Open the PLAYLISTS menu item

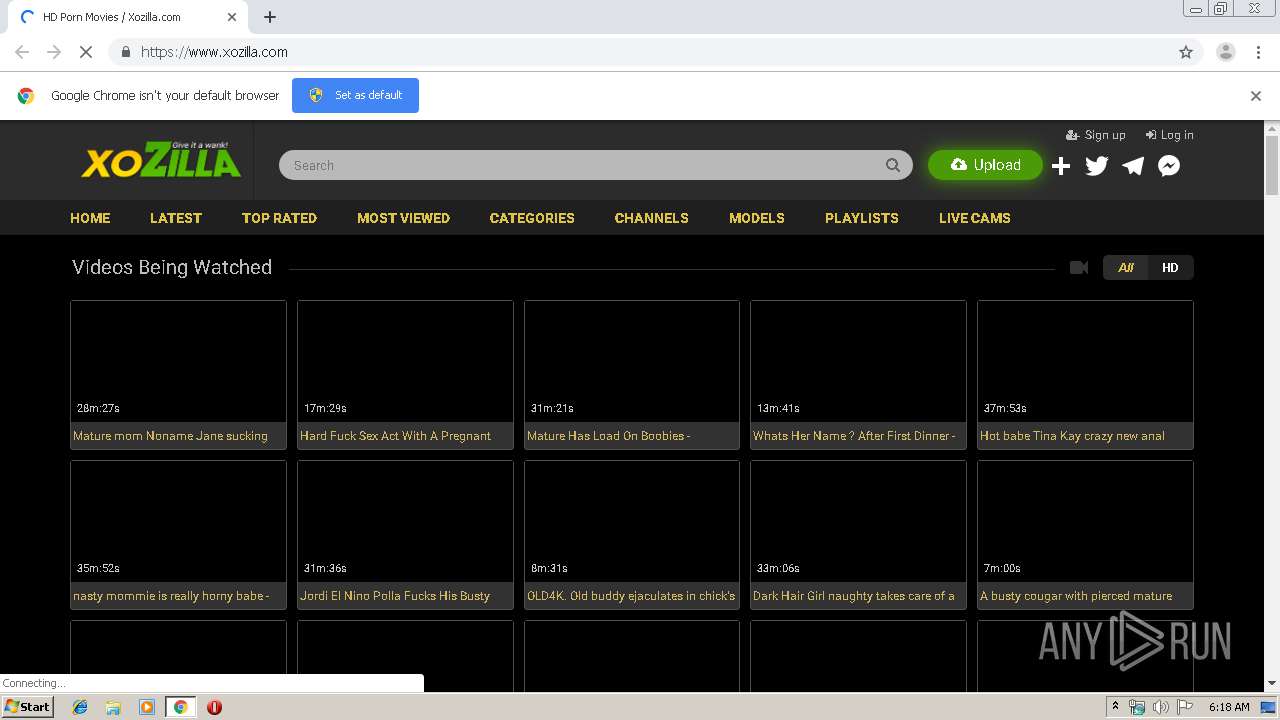click(862, 218)
